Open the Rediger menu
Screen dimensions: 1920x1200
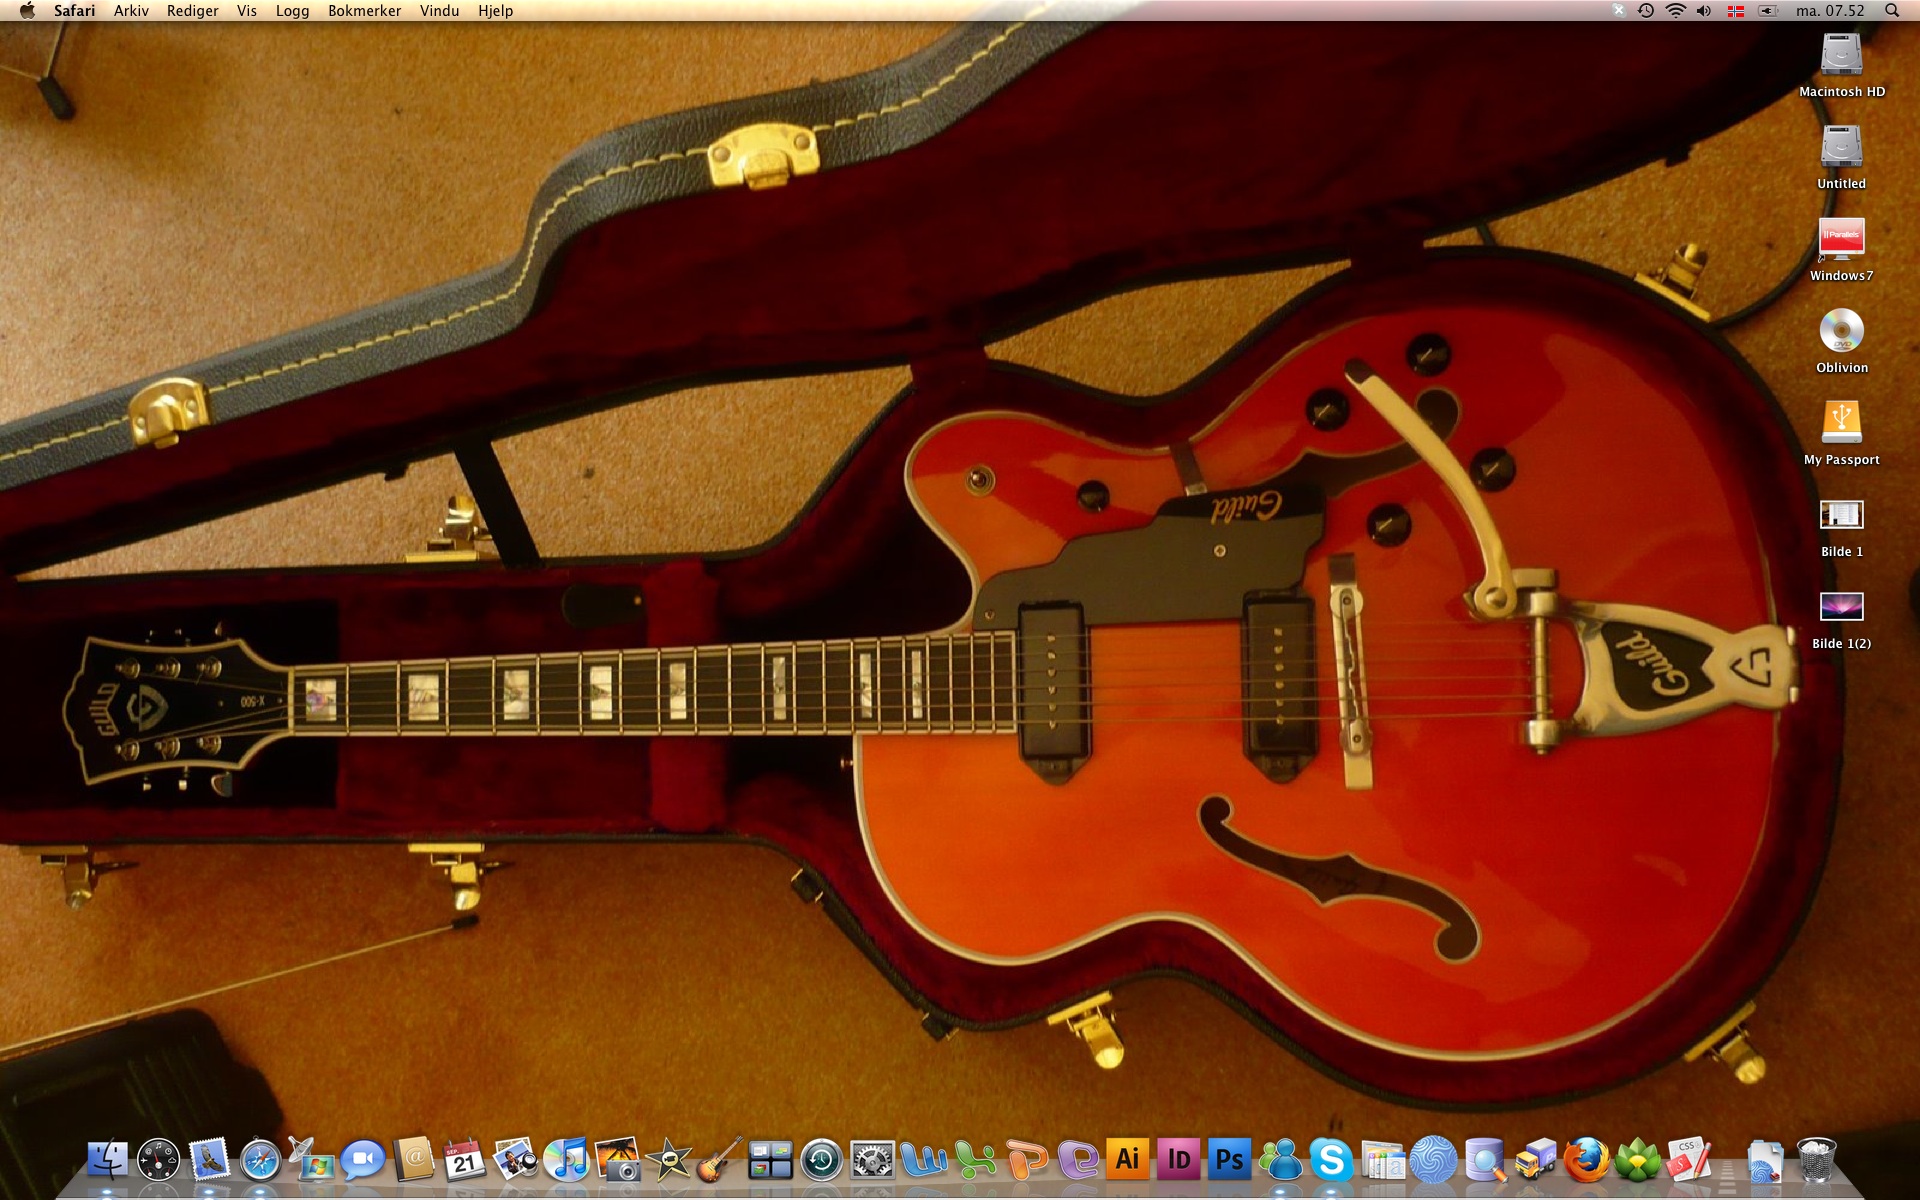(193, 11)
